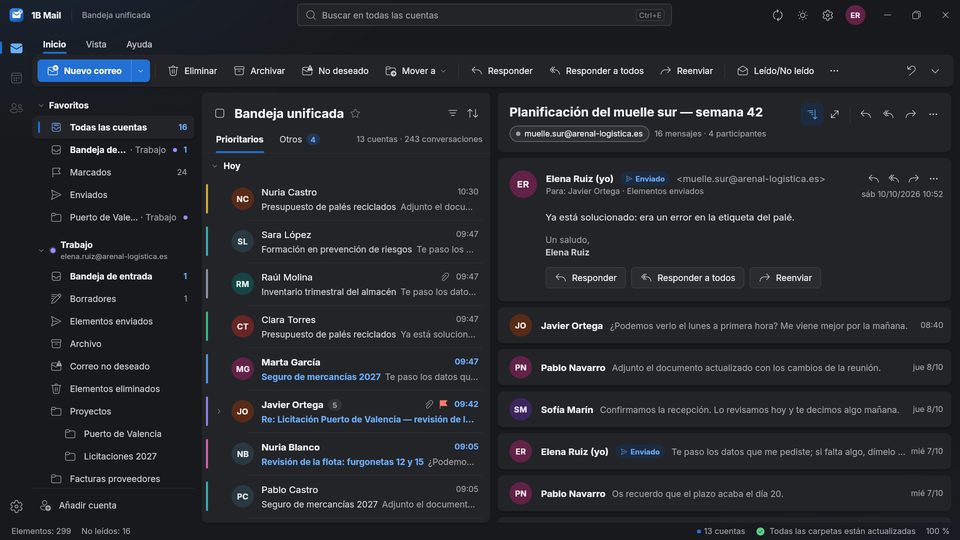Click Responder button below the message body

coord(586,278)
